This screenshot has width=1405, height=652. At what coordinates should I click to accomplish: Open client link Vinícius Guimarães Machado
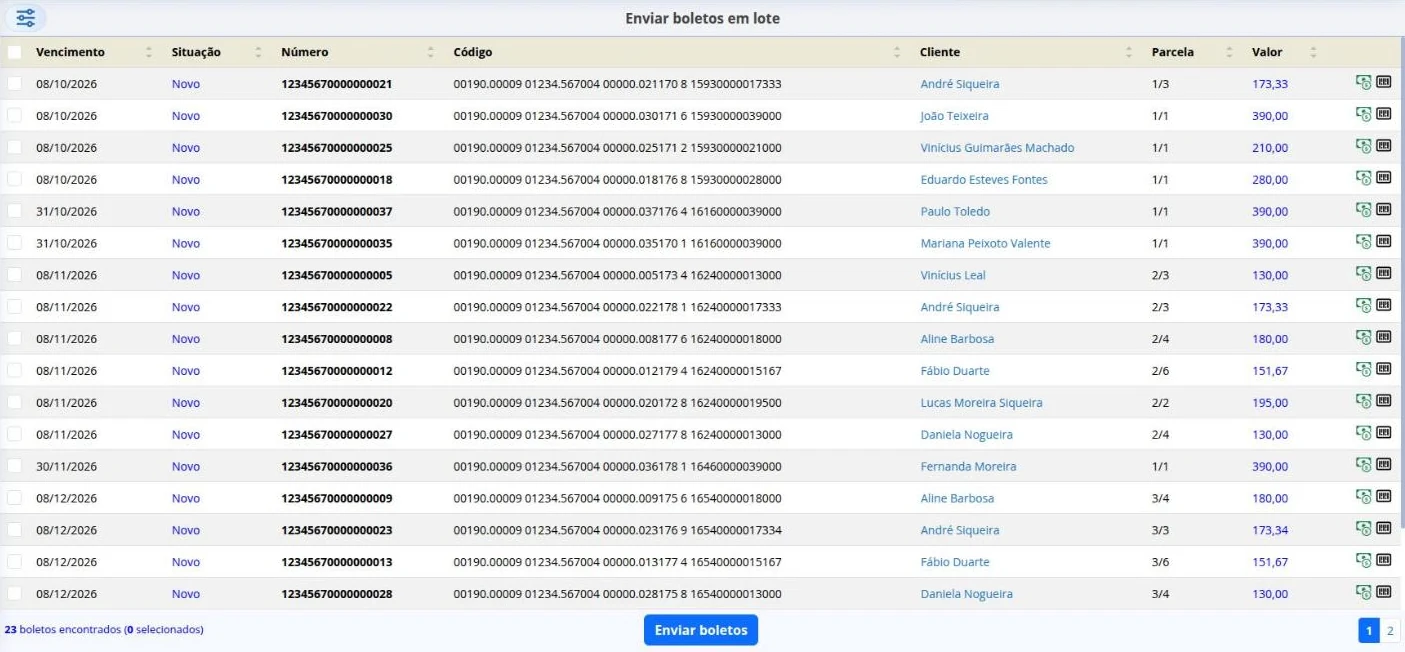(x=997, y=148)
